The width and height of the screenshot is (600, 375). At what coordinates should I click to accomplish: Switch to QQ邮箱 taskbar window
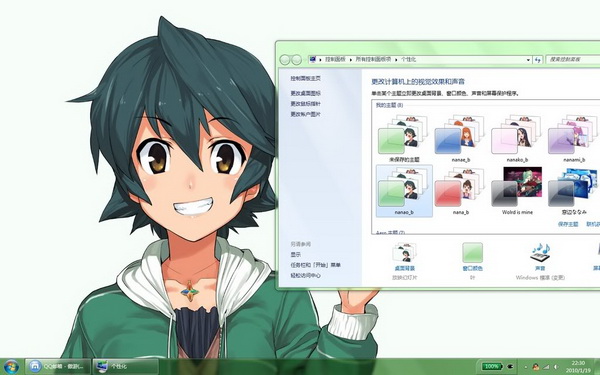click(x=58, y=367)
